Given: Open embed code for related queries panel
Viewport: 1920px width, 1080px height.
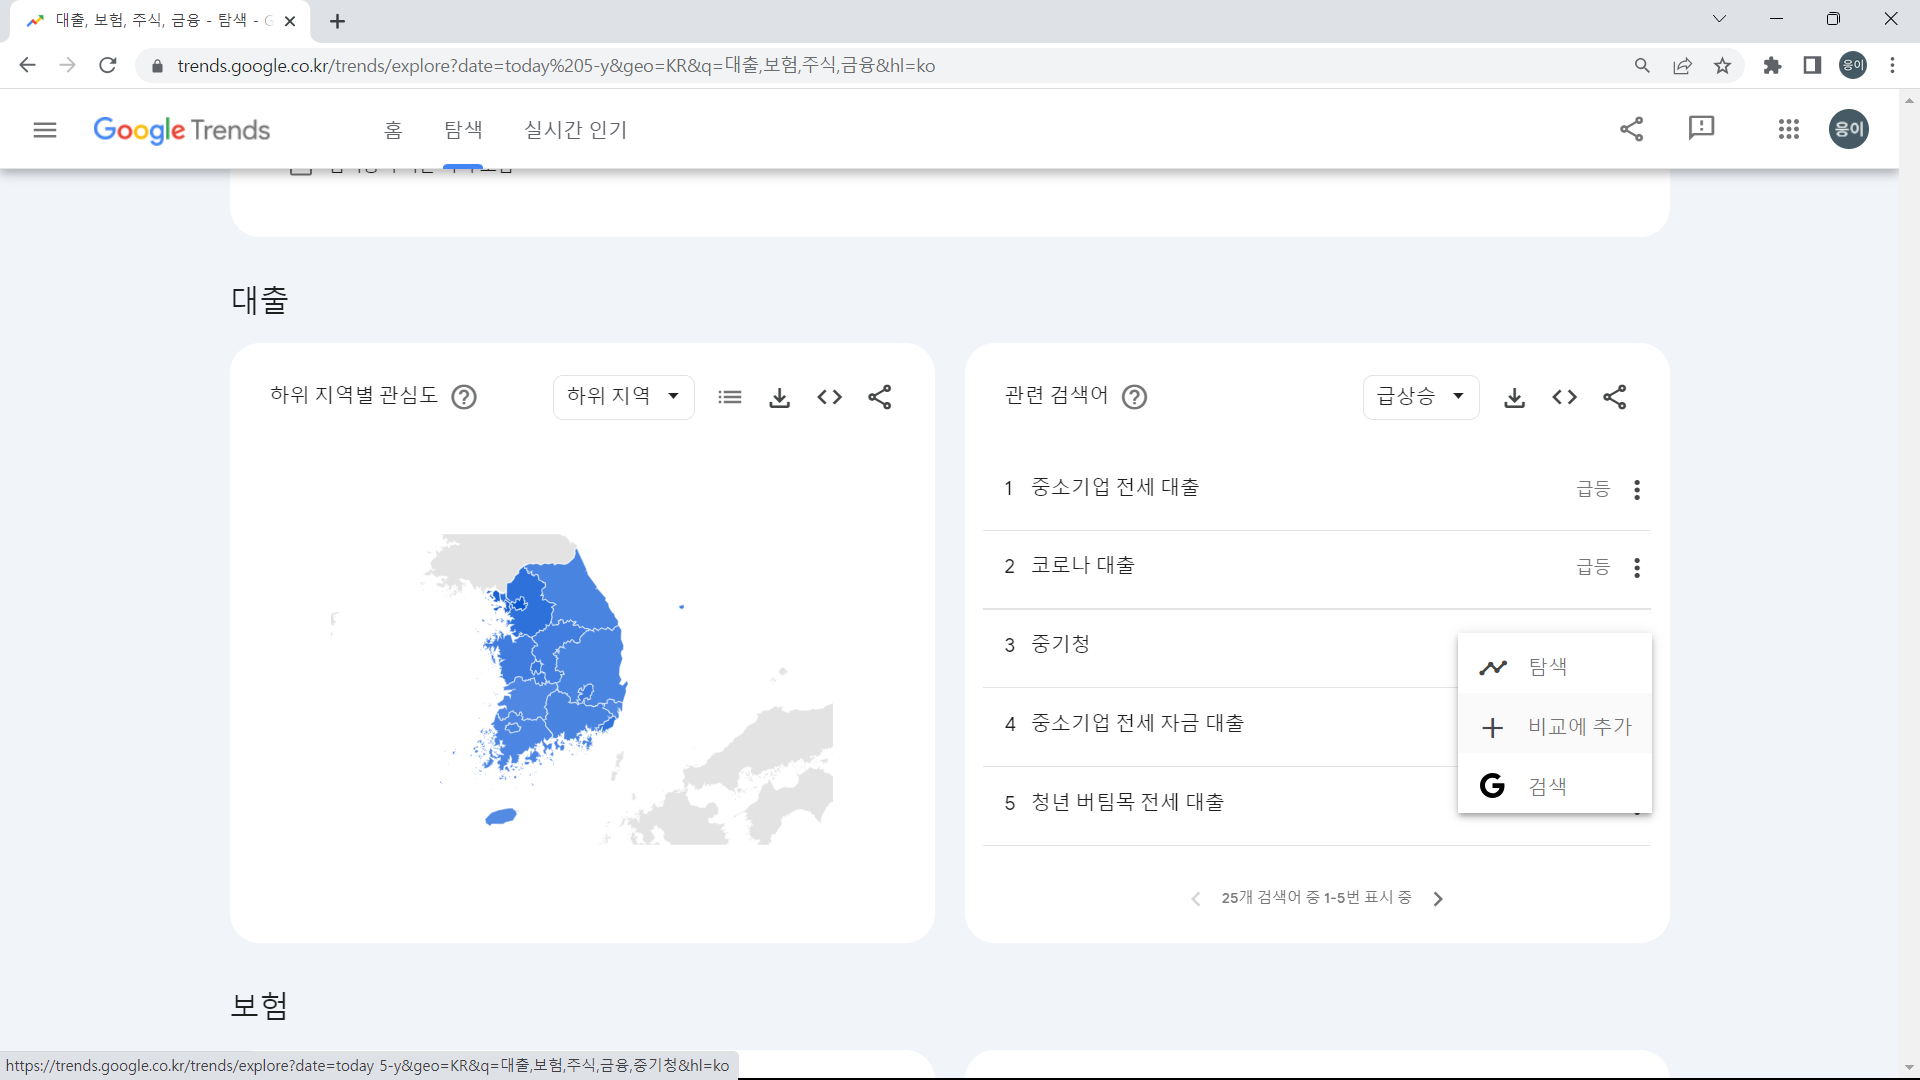Looking at the screenshot, I should point(1565,397).
